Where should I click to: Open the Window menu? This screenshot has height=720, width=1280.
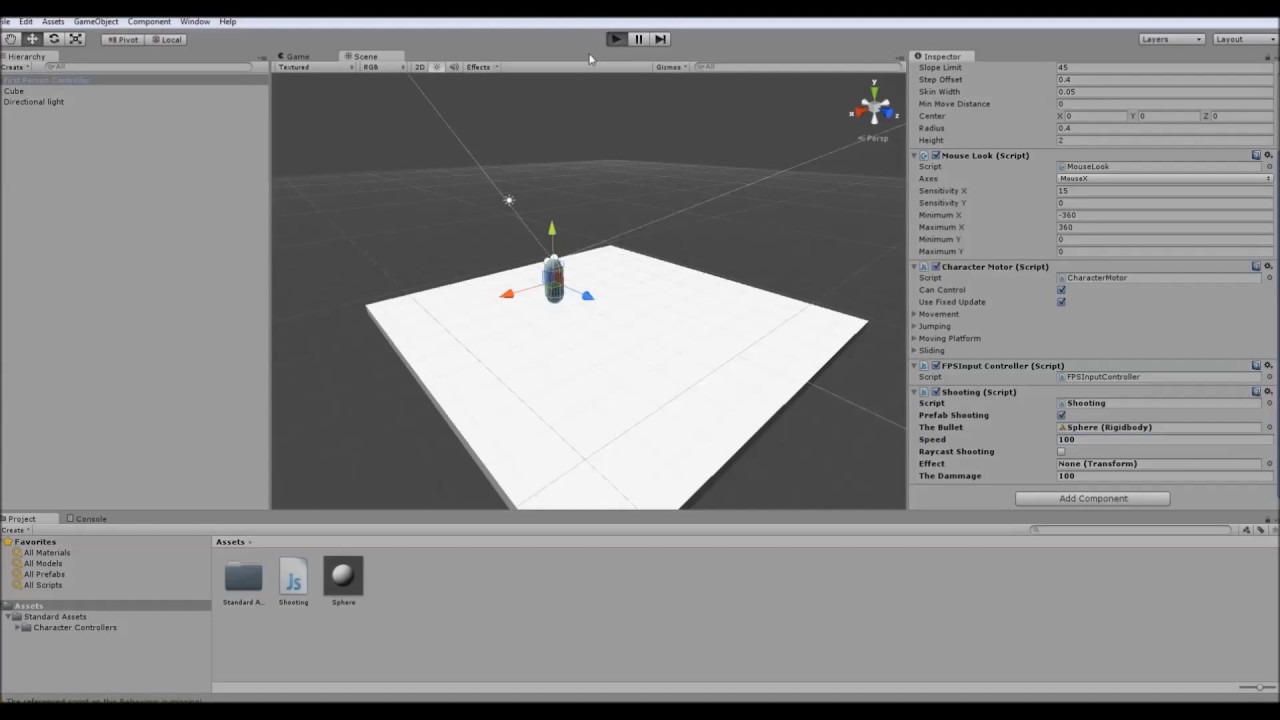(x=195, y=21)
